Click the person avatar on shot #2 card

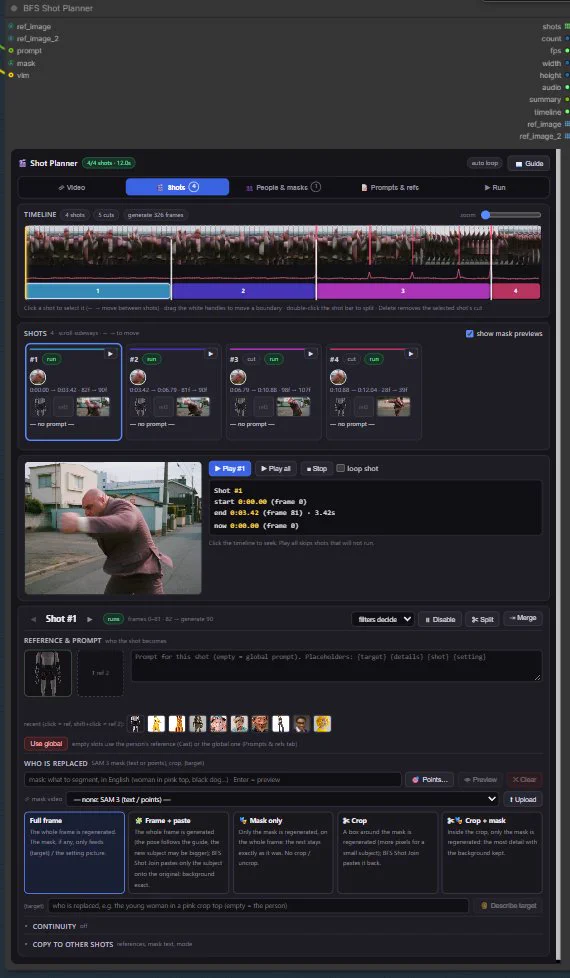point(138,377)
